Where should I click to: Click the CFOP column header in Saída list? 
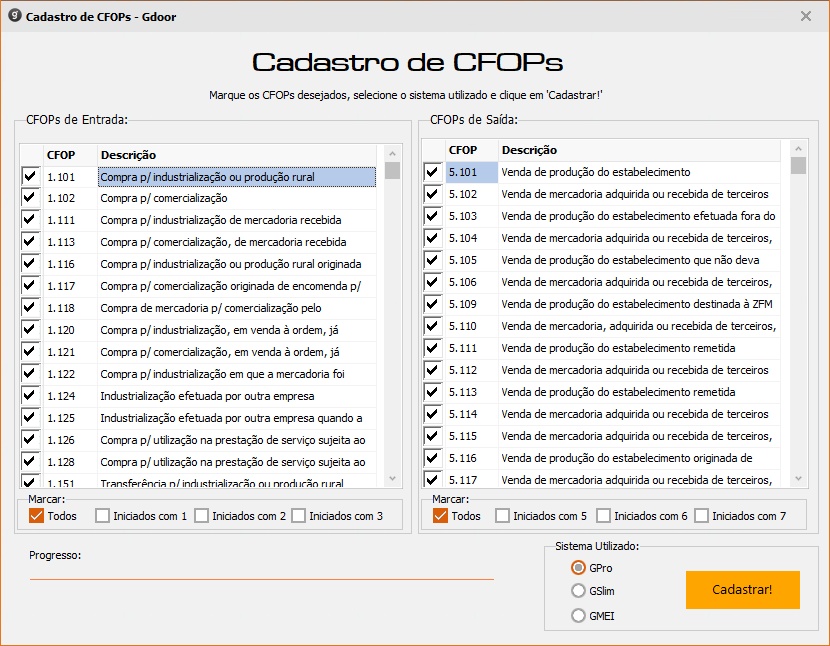click(472, 150)
